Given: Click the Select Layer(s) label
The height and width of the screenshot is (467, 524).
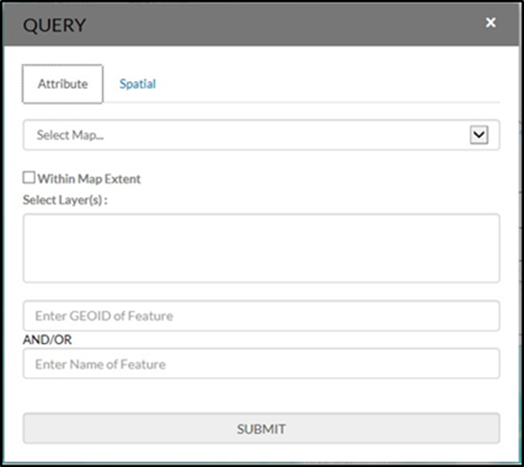Looking at the screenshot, I should click(x=65, y=200).
